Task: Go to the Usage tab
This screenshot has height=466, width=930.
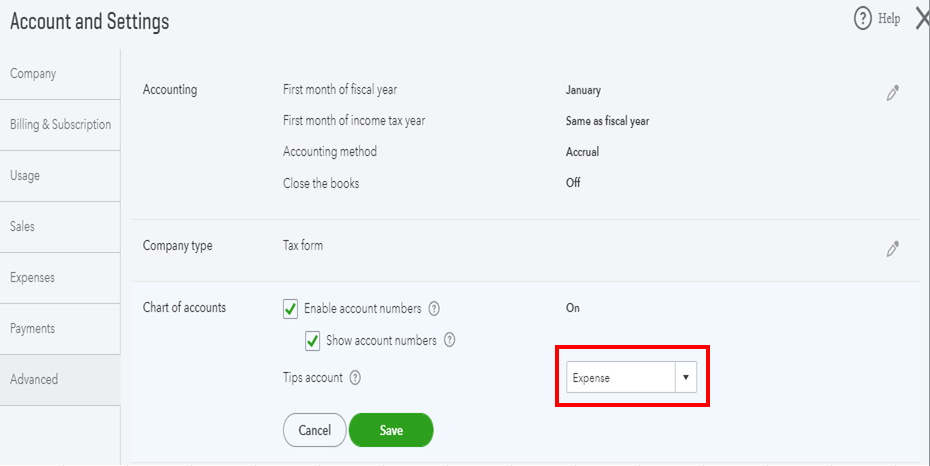Action: coord(25,176)
